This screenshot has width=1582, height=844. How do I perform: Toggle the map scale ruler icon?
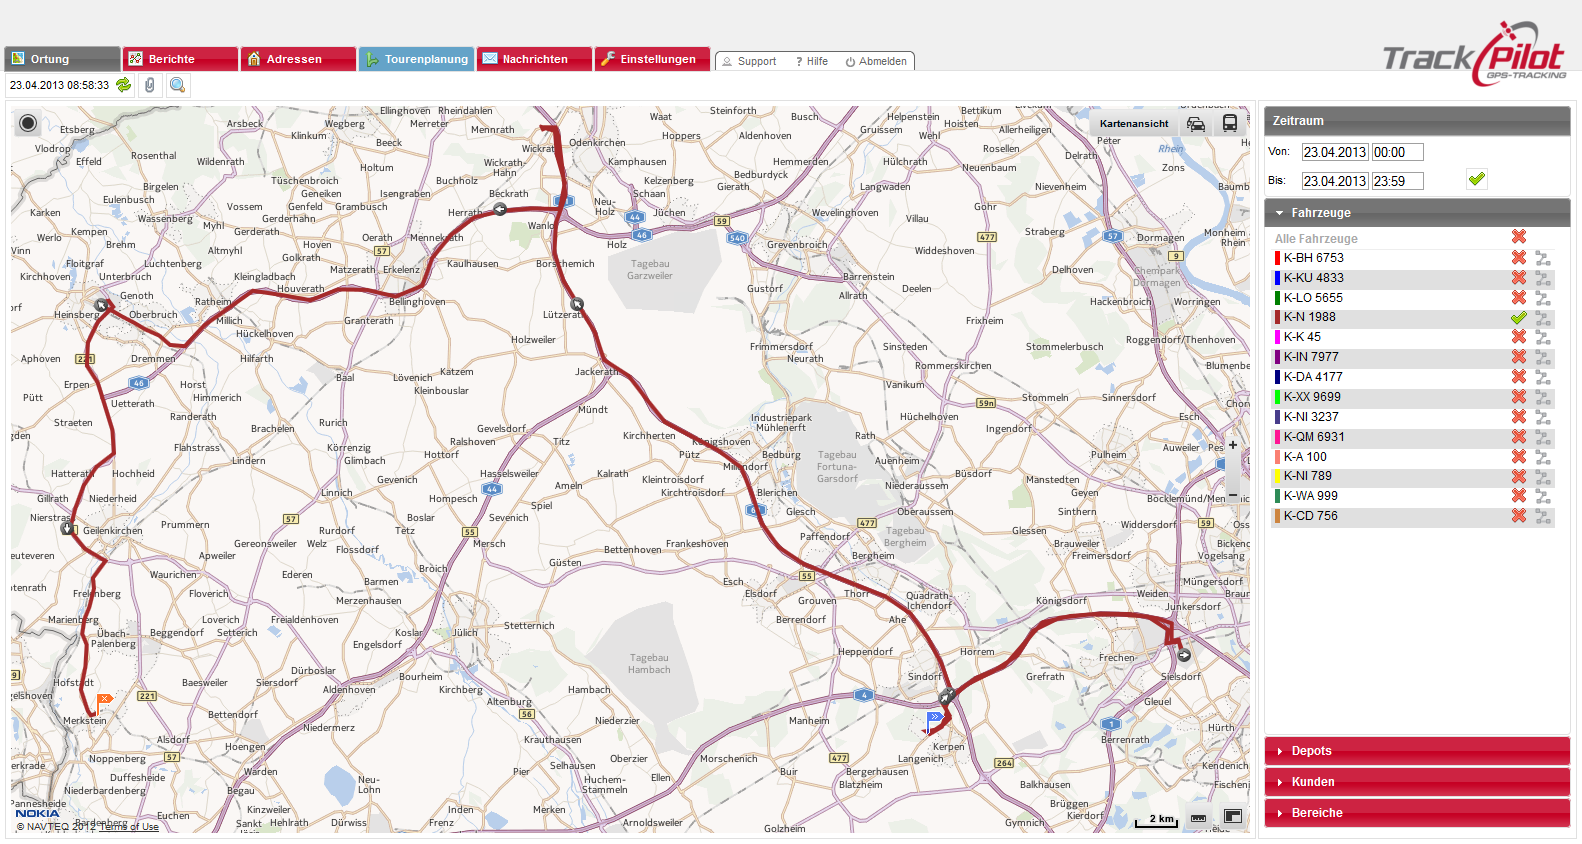point(1198,818)
